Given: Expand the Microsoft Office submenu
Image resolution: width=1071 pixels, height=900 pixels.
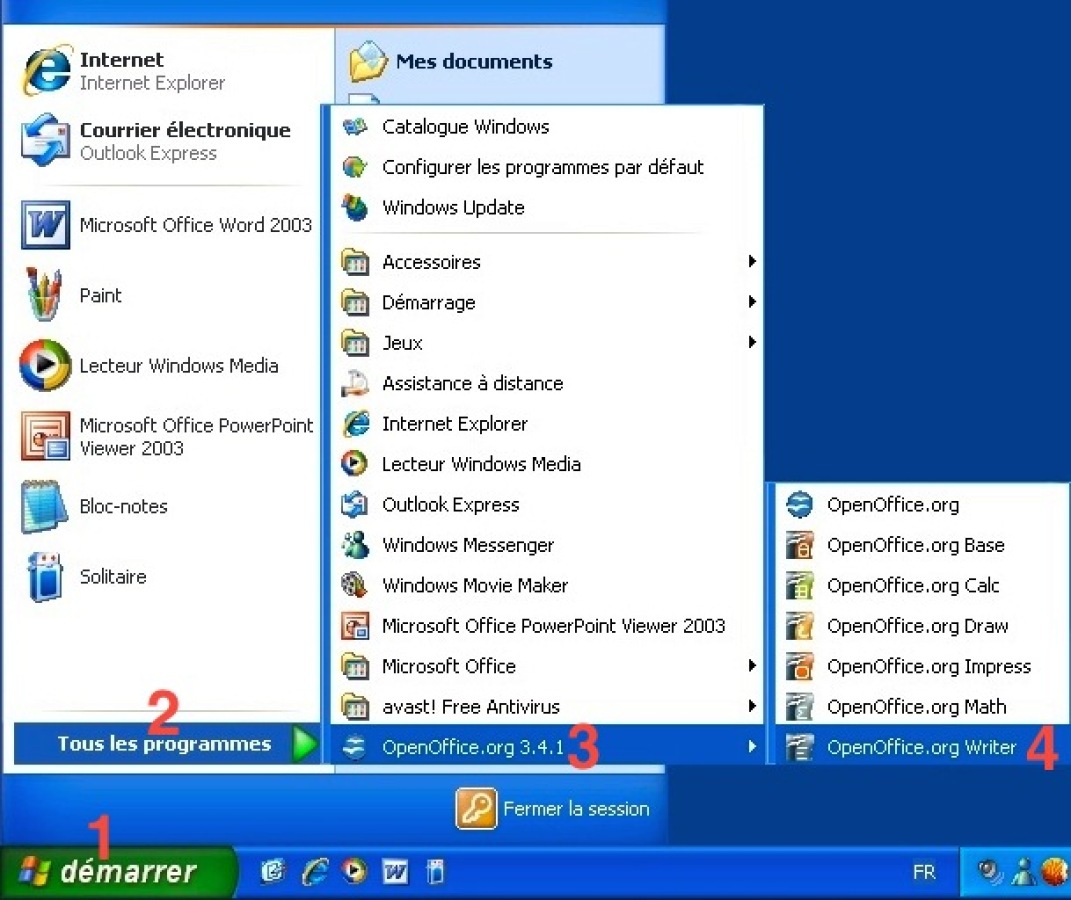Looking at the screenshot, I should click(546, 666).
